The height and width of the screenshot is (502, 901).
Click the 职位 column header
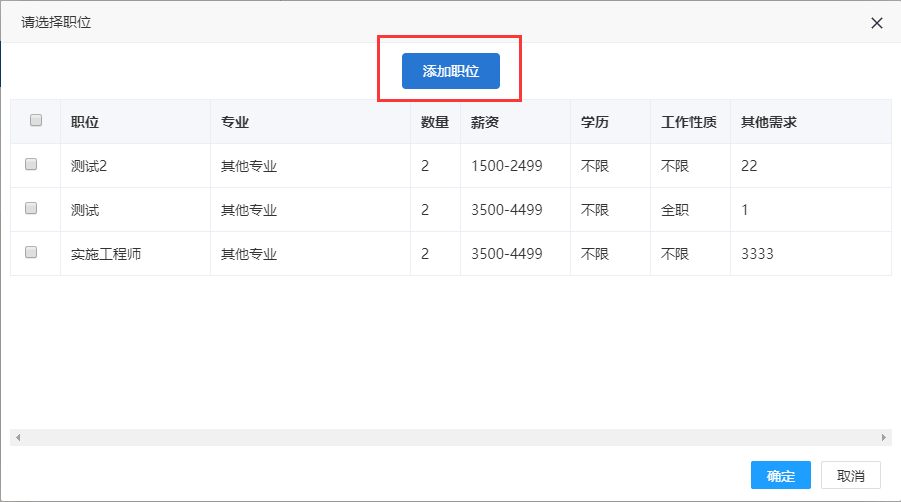[85, 122]
